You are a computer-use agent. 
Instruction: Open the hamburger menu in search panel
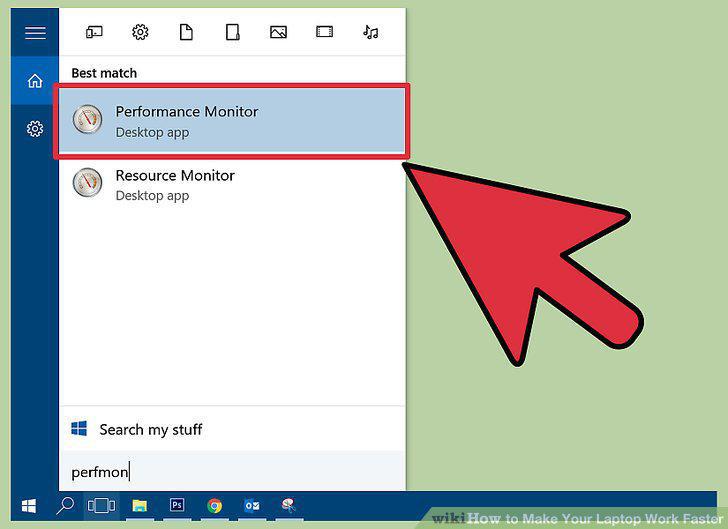coord(35,33)
